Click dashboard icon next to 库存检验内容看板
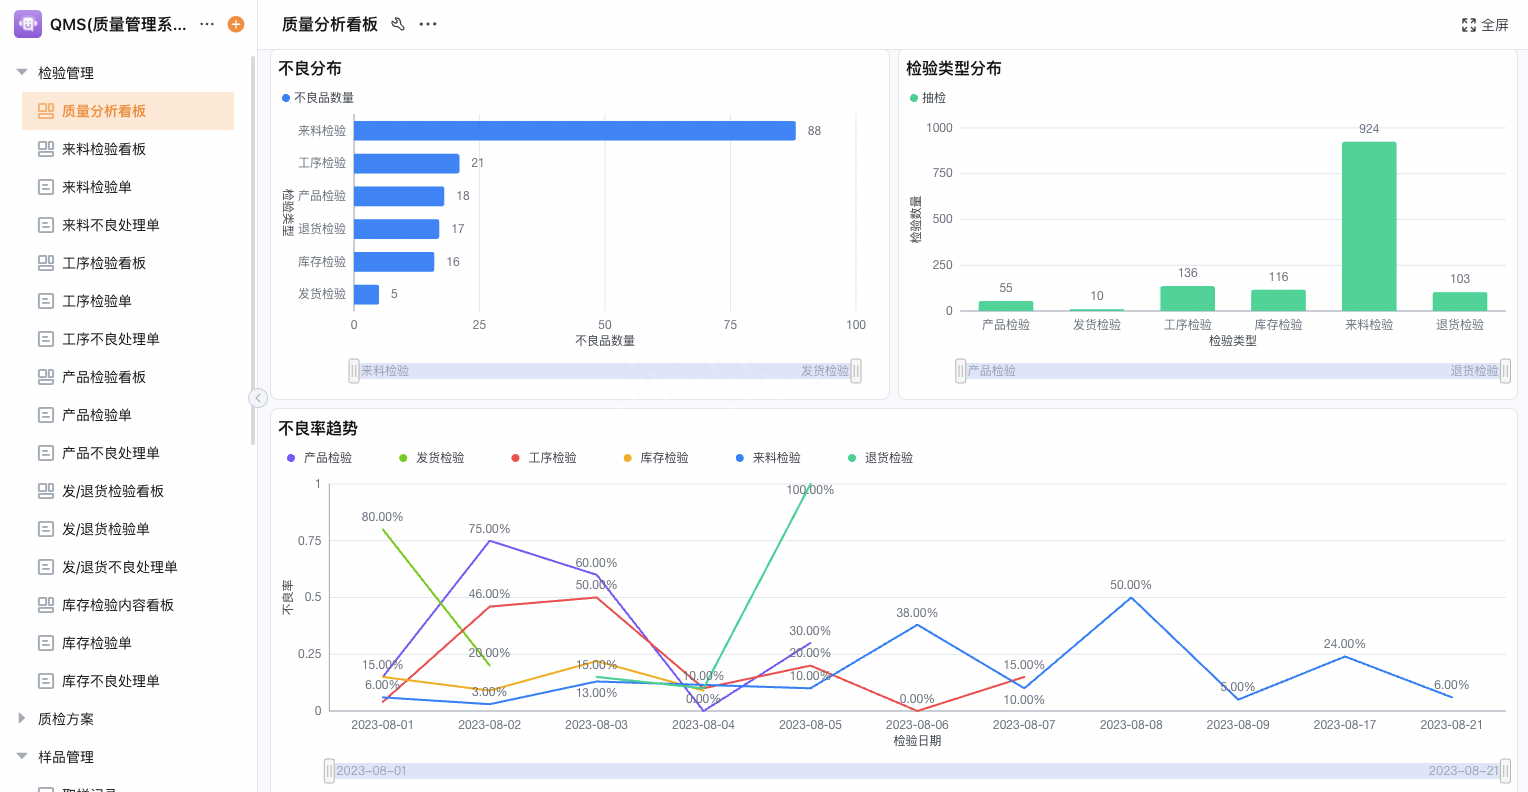The height and width of the screenshot is (792, 1528). click(x=46, y=605)
